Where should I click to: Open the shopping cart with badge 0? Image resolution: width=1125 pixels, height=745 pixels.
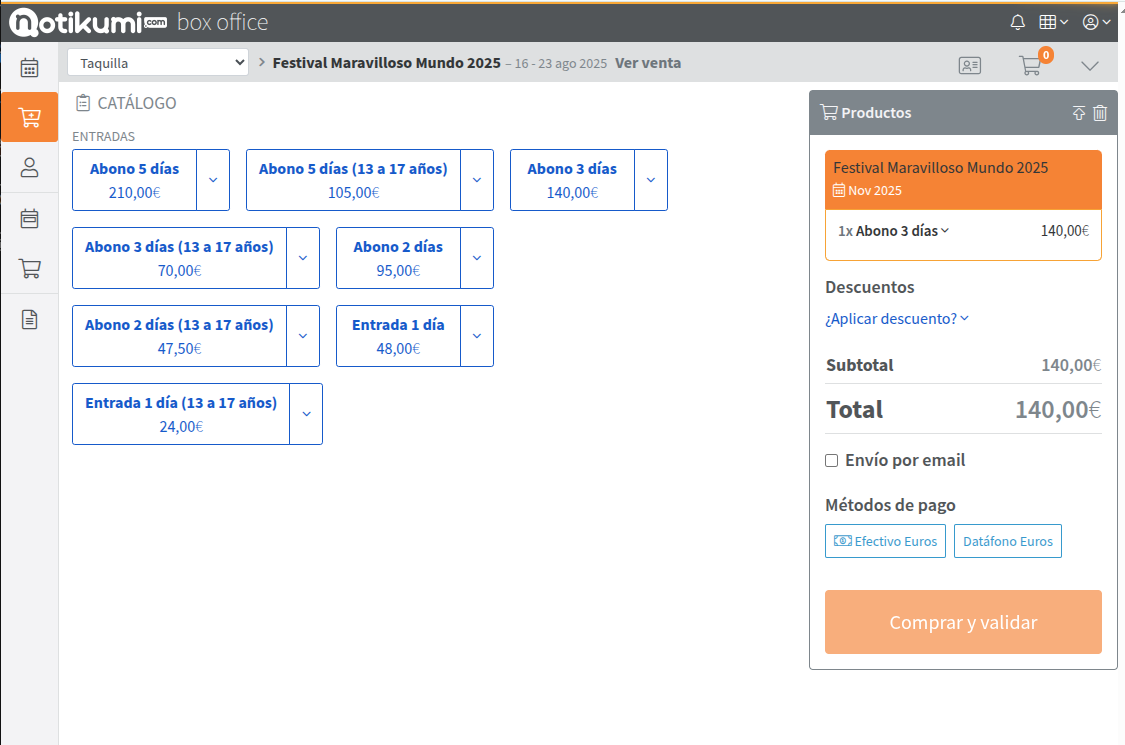pos(1030,66)
